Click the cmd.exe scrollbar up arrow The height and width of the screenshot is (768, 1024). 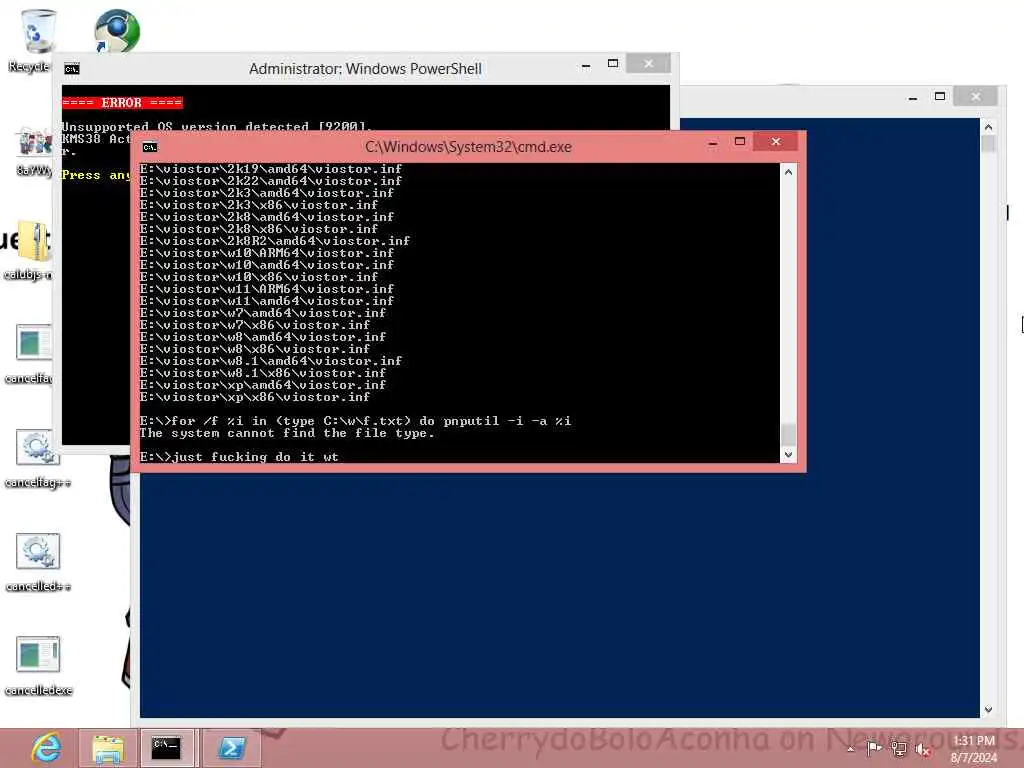788,172
